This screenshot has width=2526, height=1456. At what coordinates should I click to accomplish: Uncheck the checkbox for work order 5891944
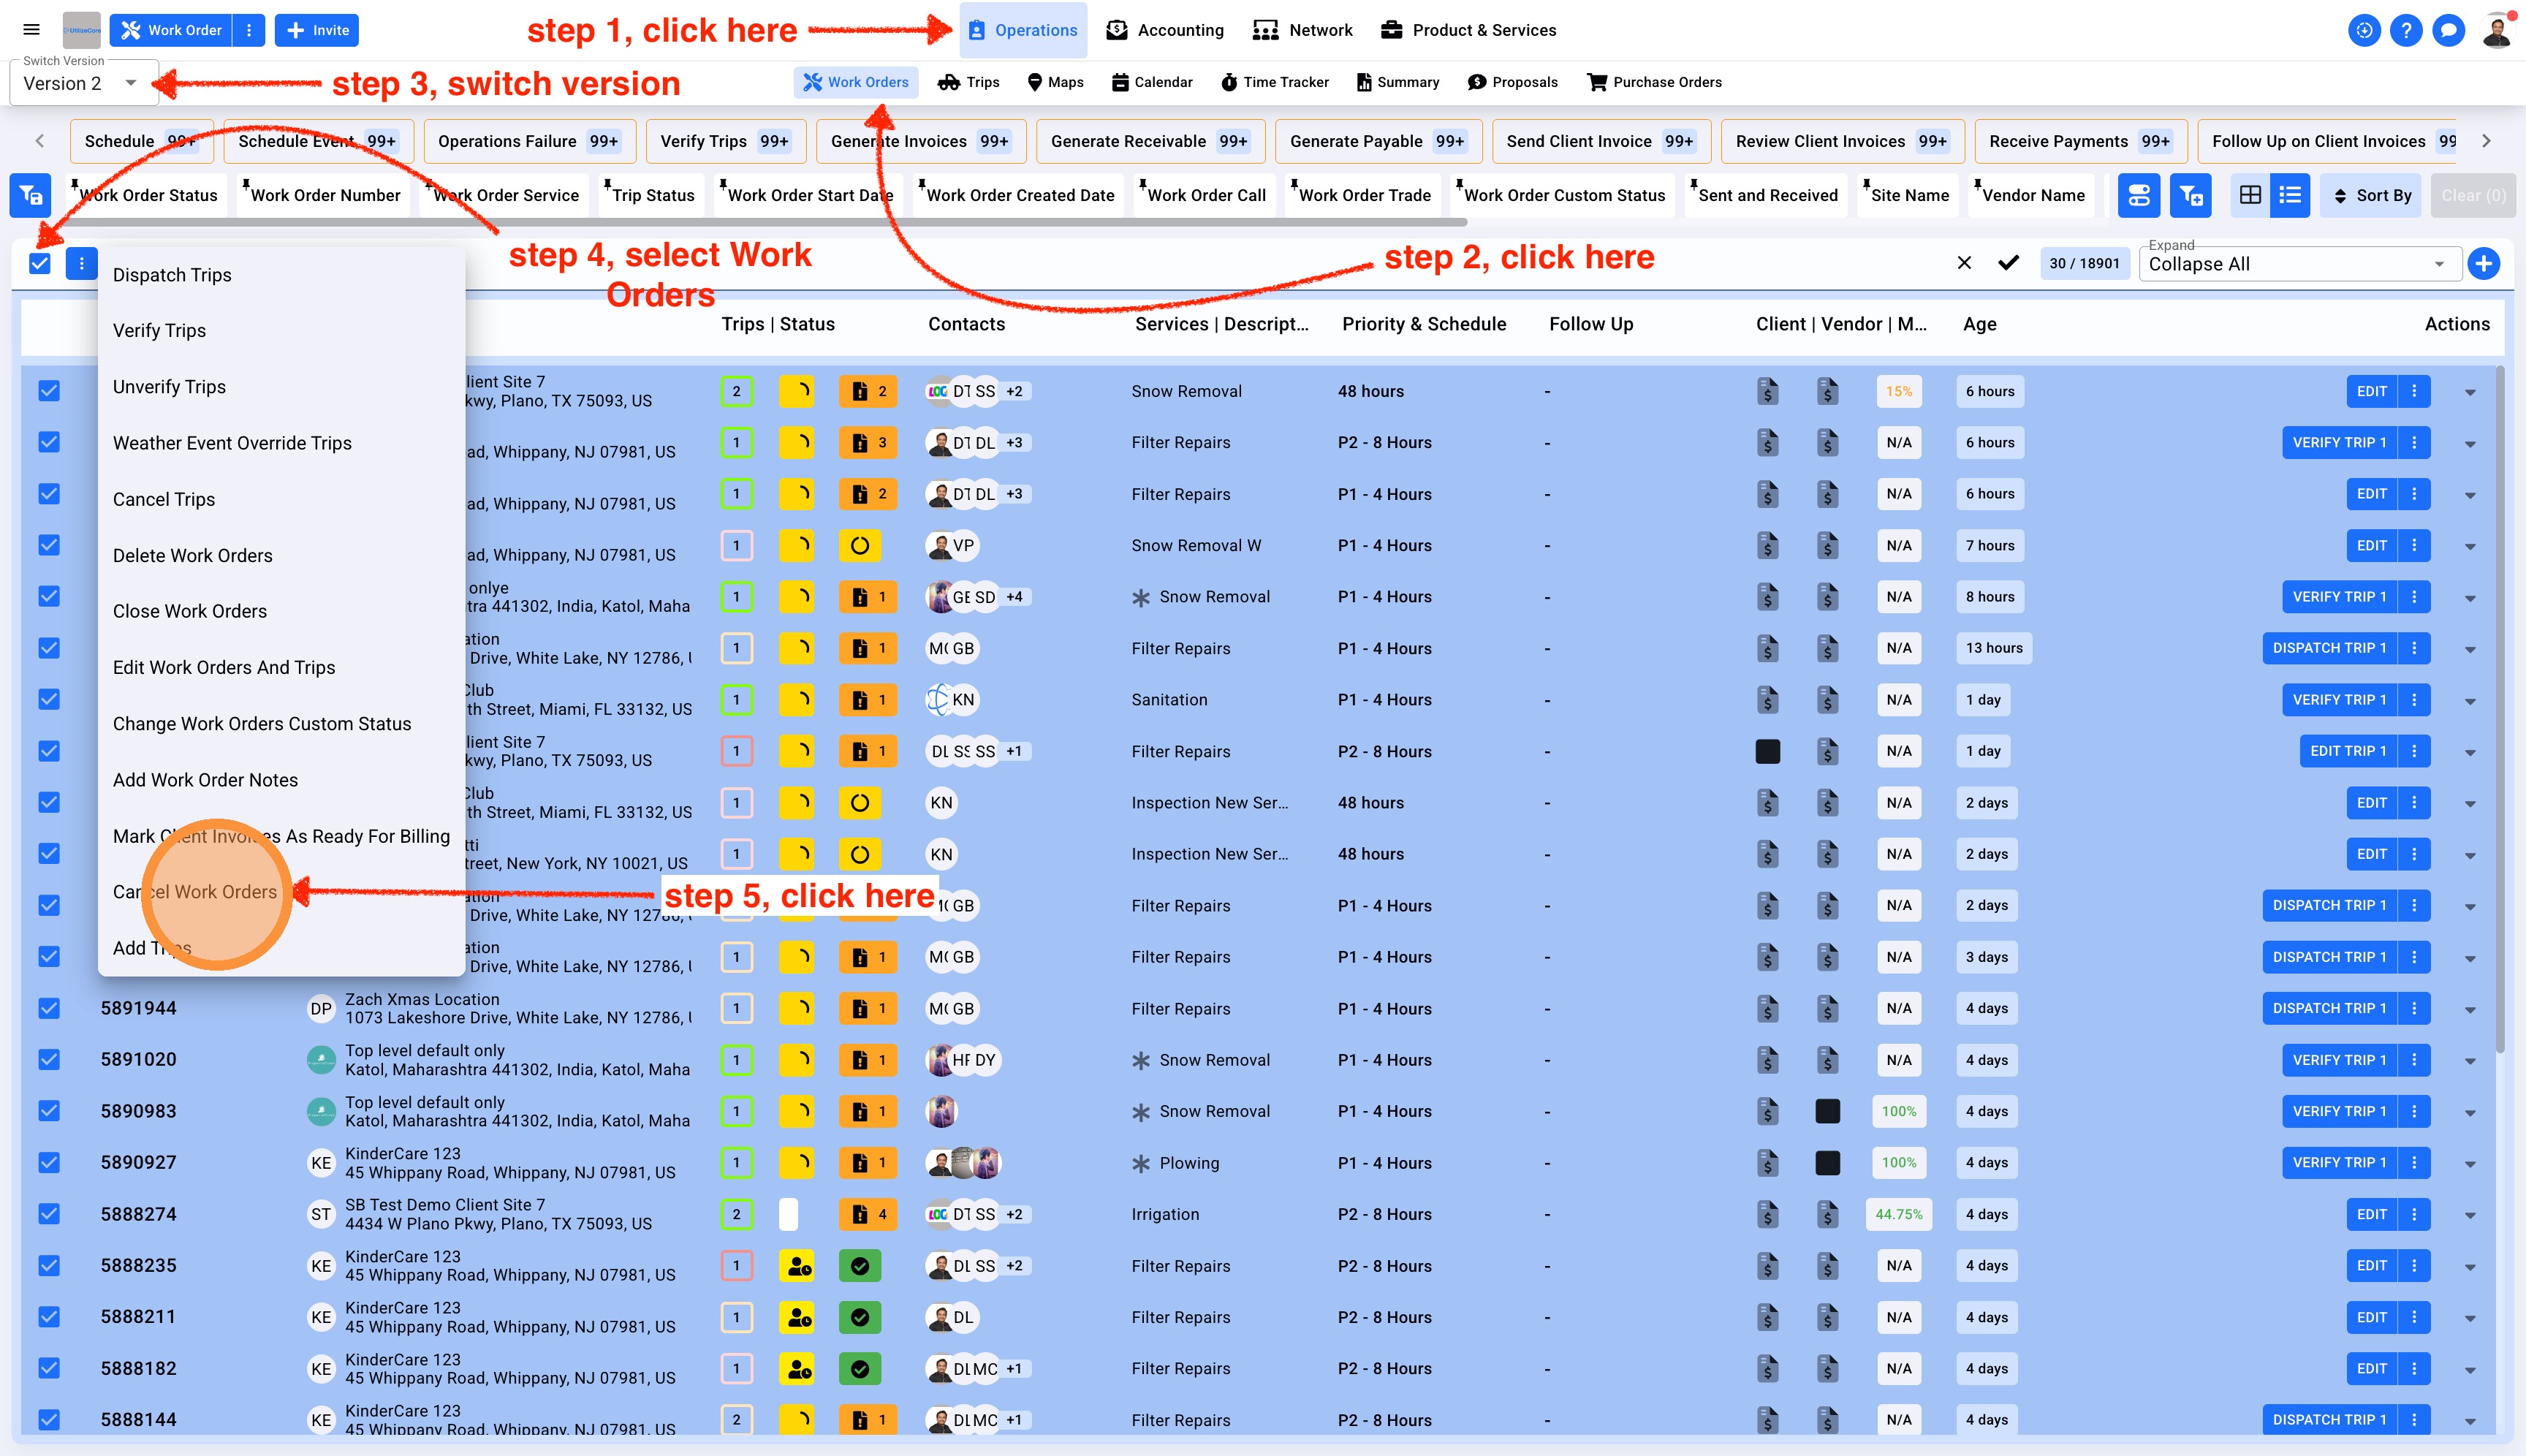[49, 1008]
